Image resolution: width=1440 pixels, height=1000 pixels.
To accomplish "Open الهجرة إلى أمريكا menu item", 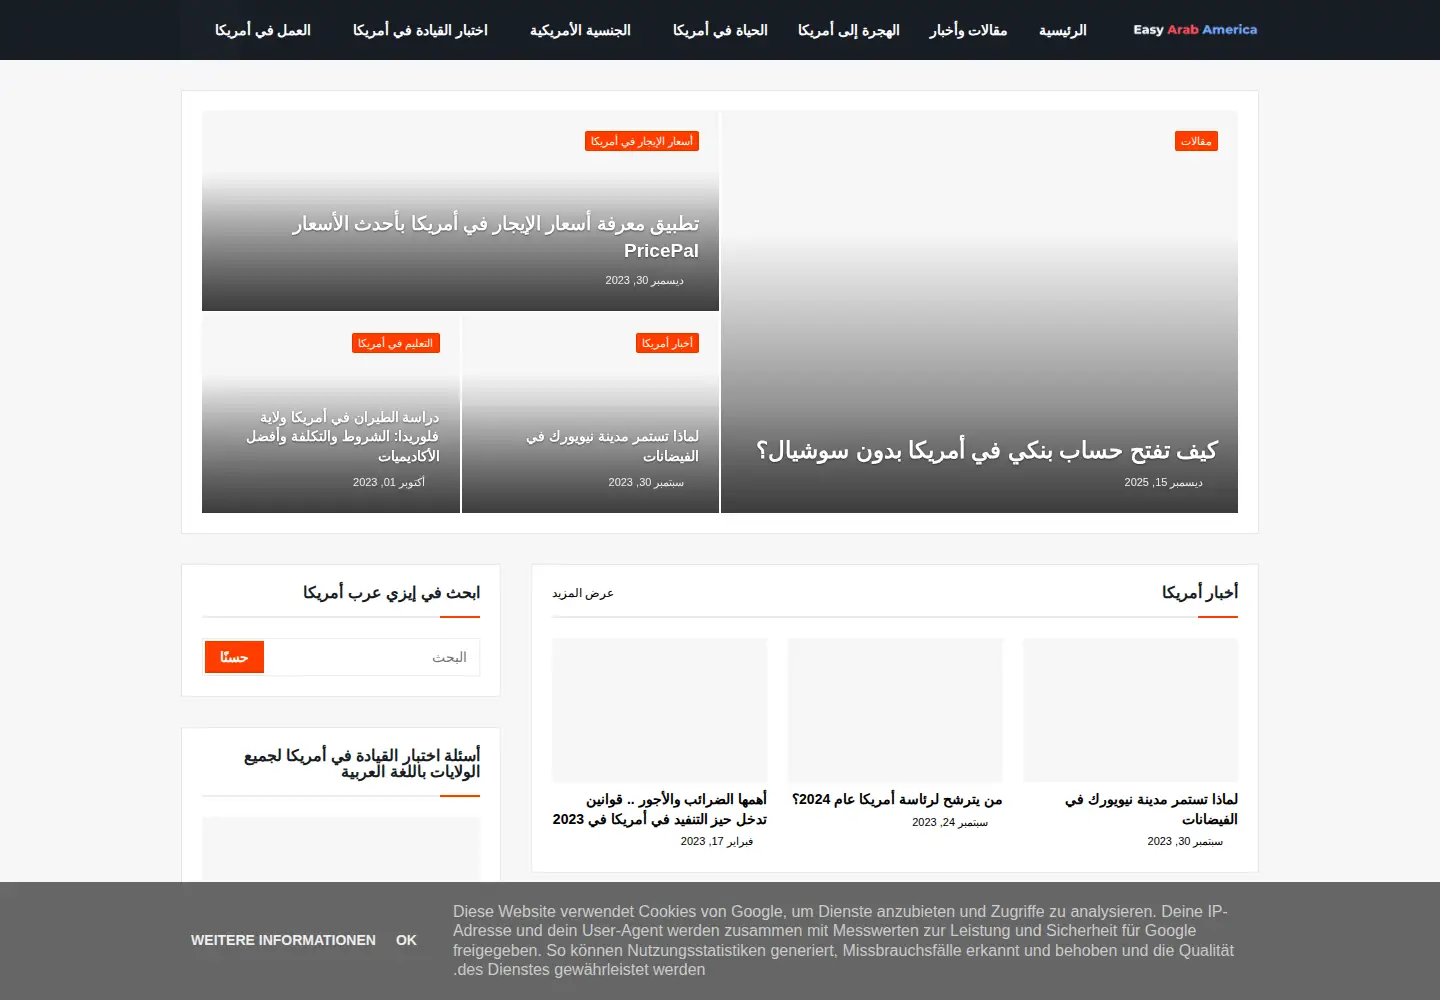I will 849,30.
